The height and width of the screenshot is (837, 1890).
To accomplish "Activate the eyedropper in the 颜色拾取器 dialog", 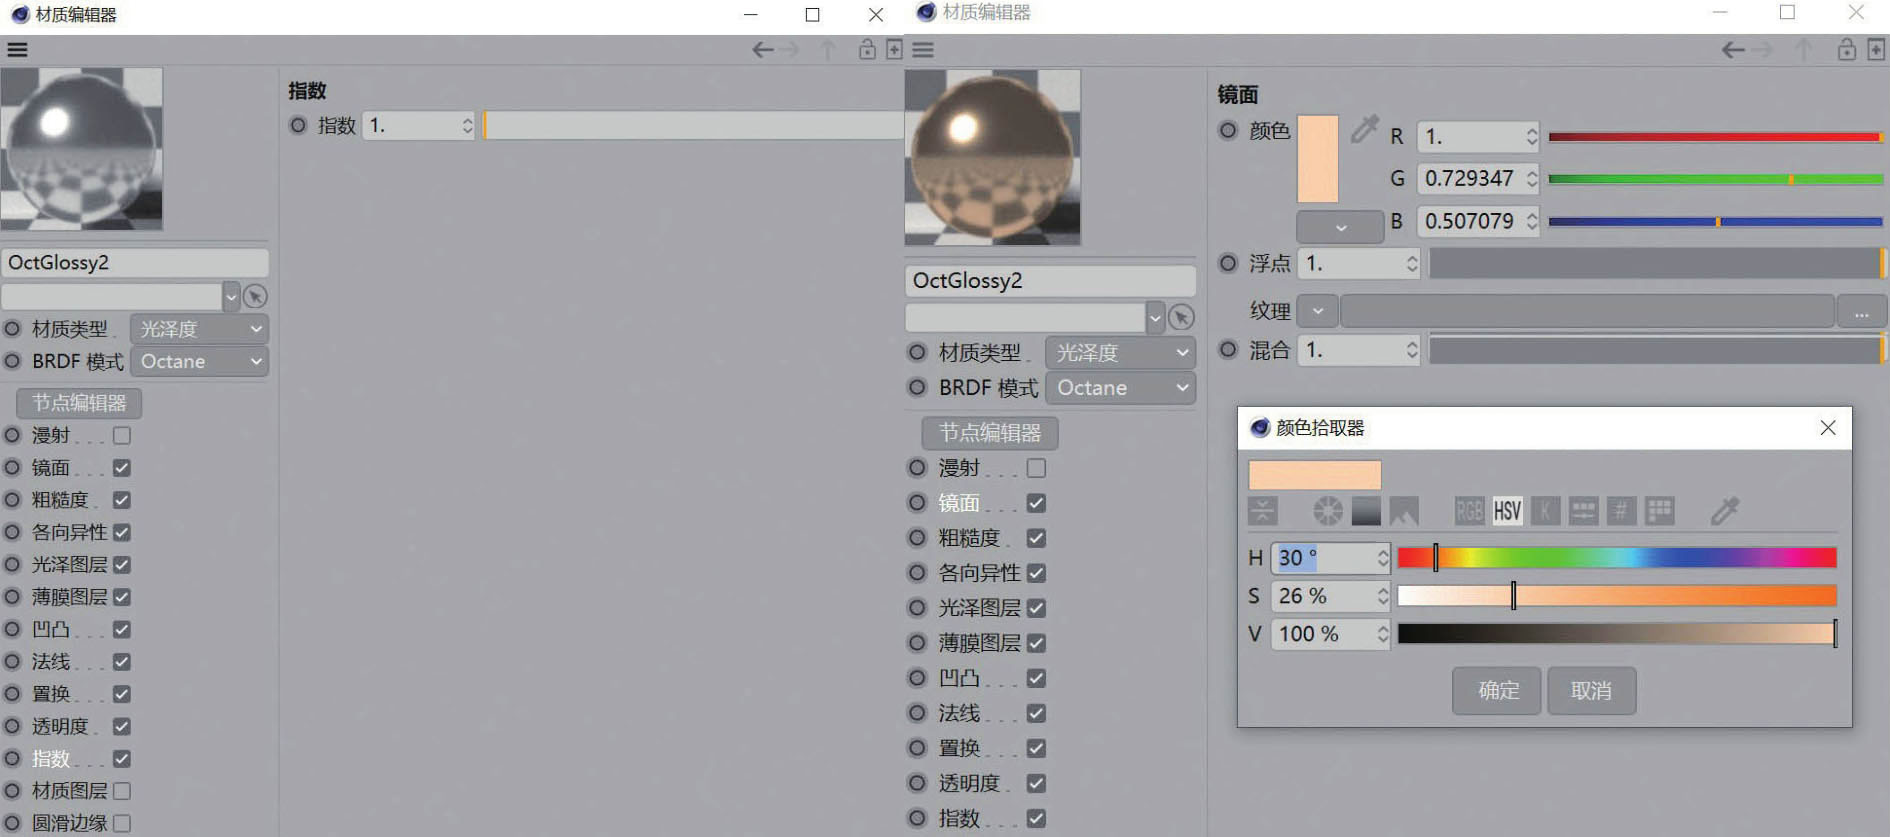I will 1725,511.
